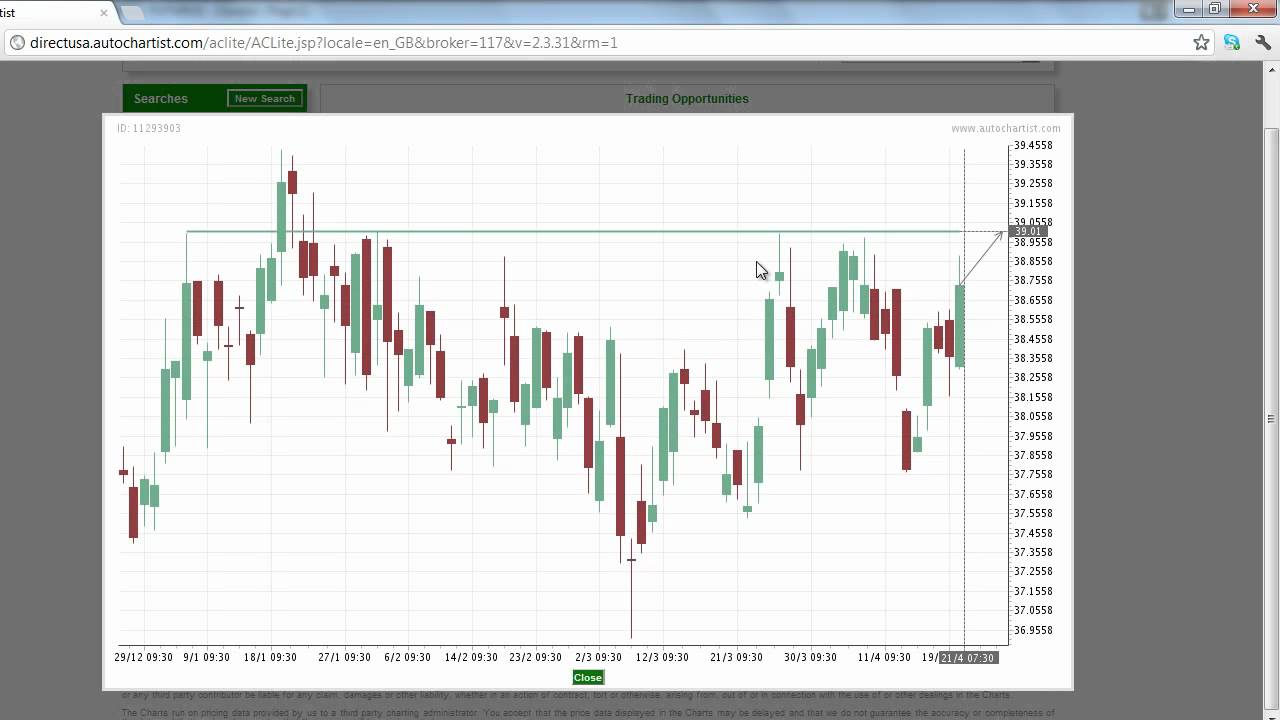
Task: Click the 18/1 09:30 axis label
Action: 270,657
